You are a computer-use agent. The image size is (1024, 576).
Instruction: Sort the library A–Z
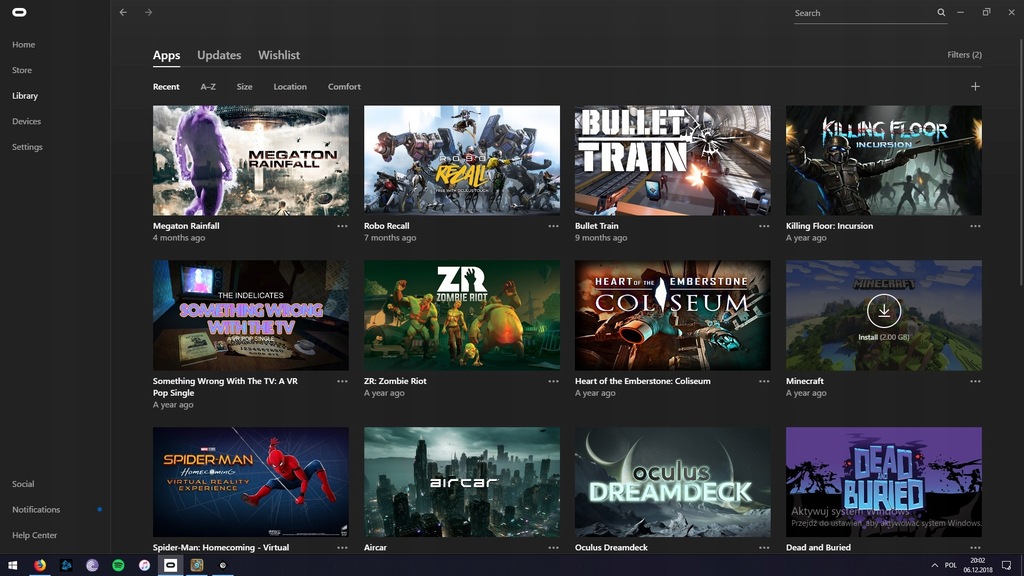coord(208,86)
